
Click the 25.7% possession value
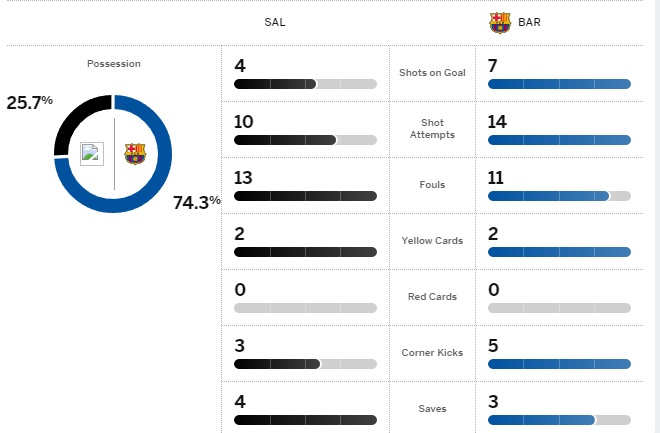[x=29, y=103]
